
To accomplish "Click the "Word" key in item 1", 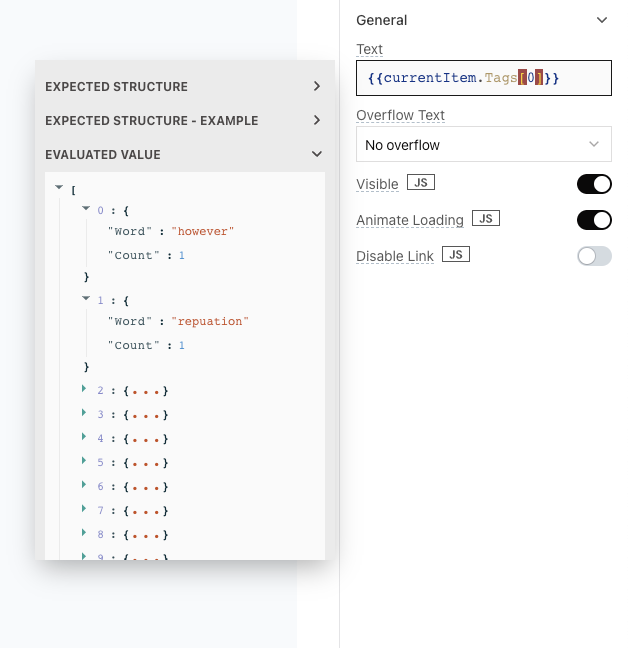I will [130, 322].
